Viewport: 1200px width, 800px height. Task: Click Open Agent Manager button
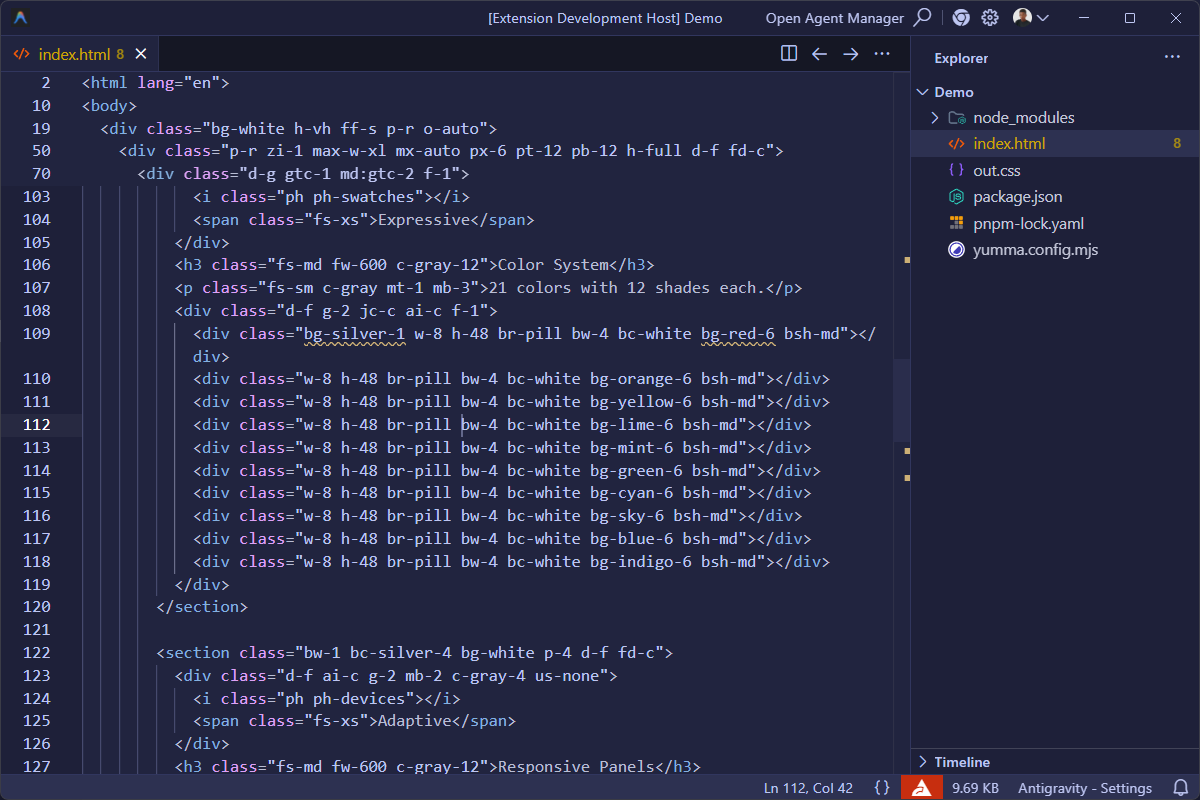pos(834,18)
